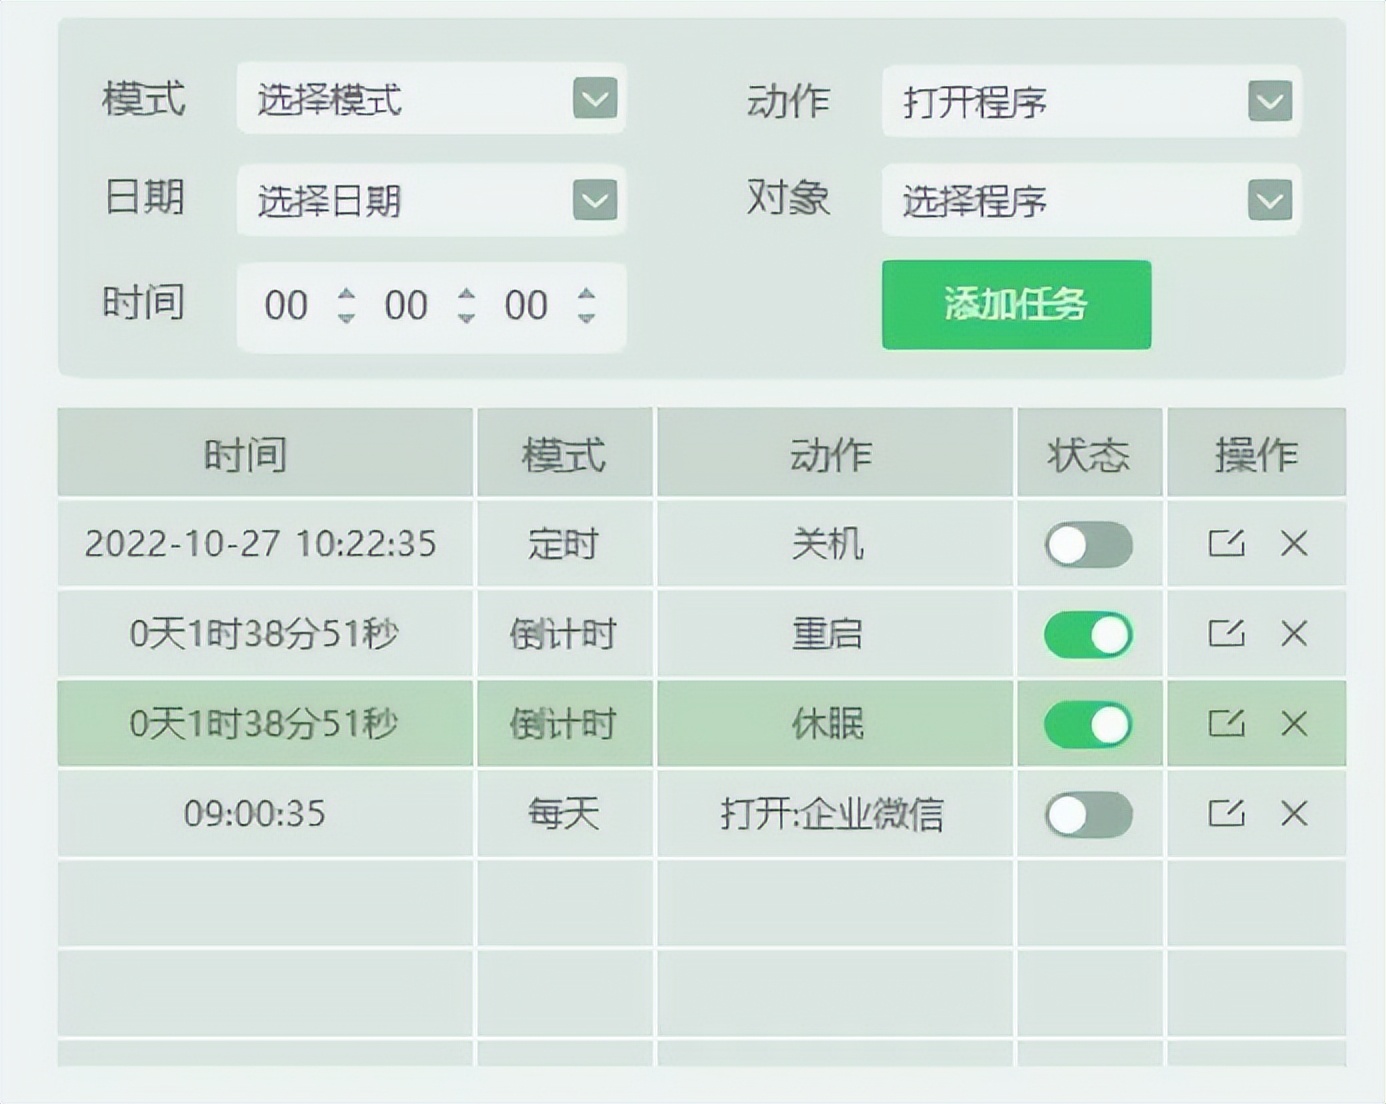The height and width of the screenshot is (1104, 1386).
Task: Edit the 重启 countdown task
Action: pyautogui.click(x=1227, y=634)
